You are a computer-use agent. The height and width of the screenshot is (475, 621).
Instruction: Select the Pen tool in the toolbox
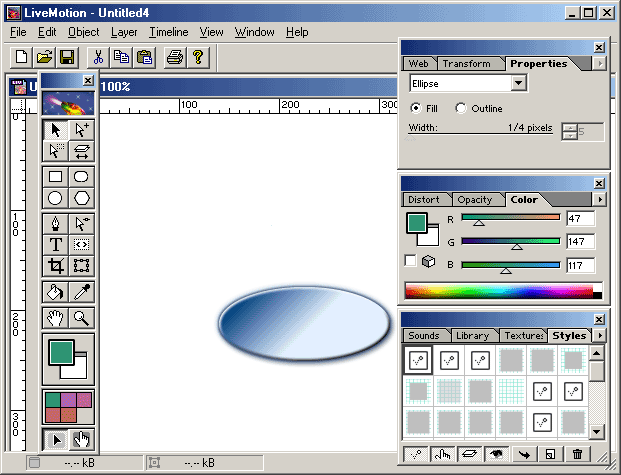click(x=56, y=222)
